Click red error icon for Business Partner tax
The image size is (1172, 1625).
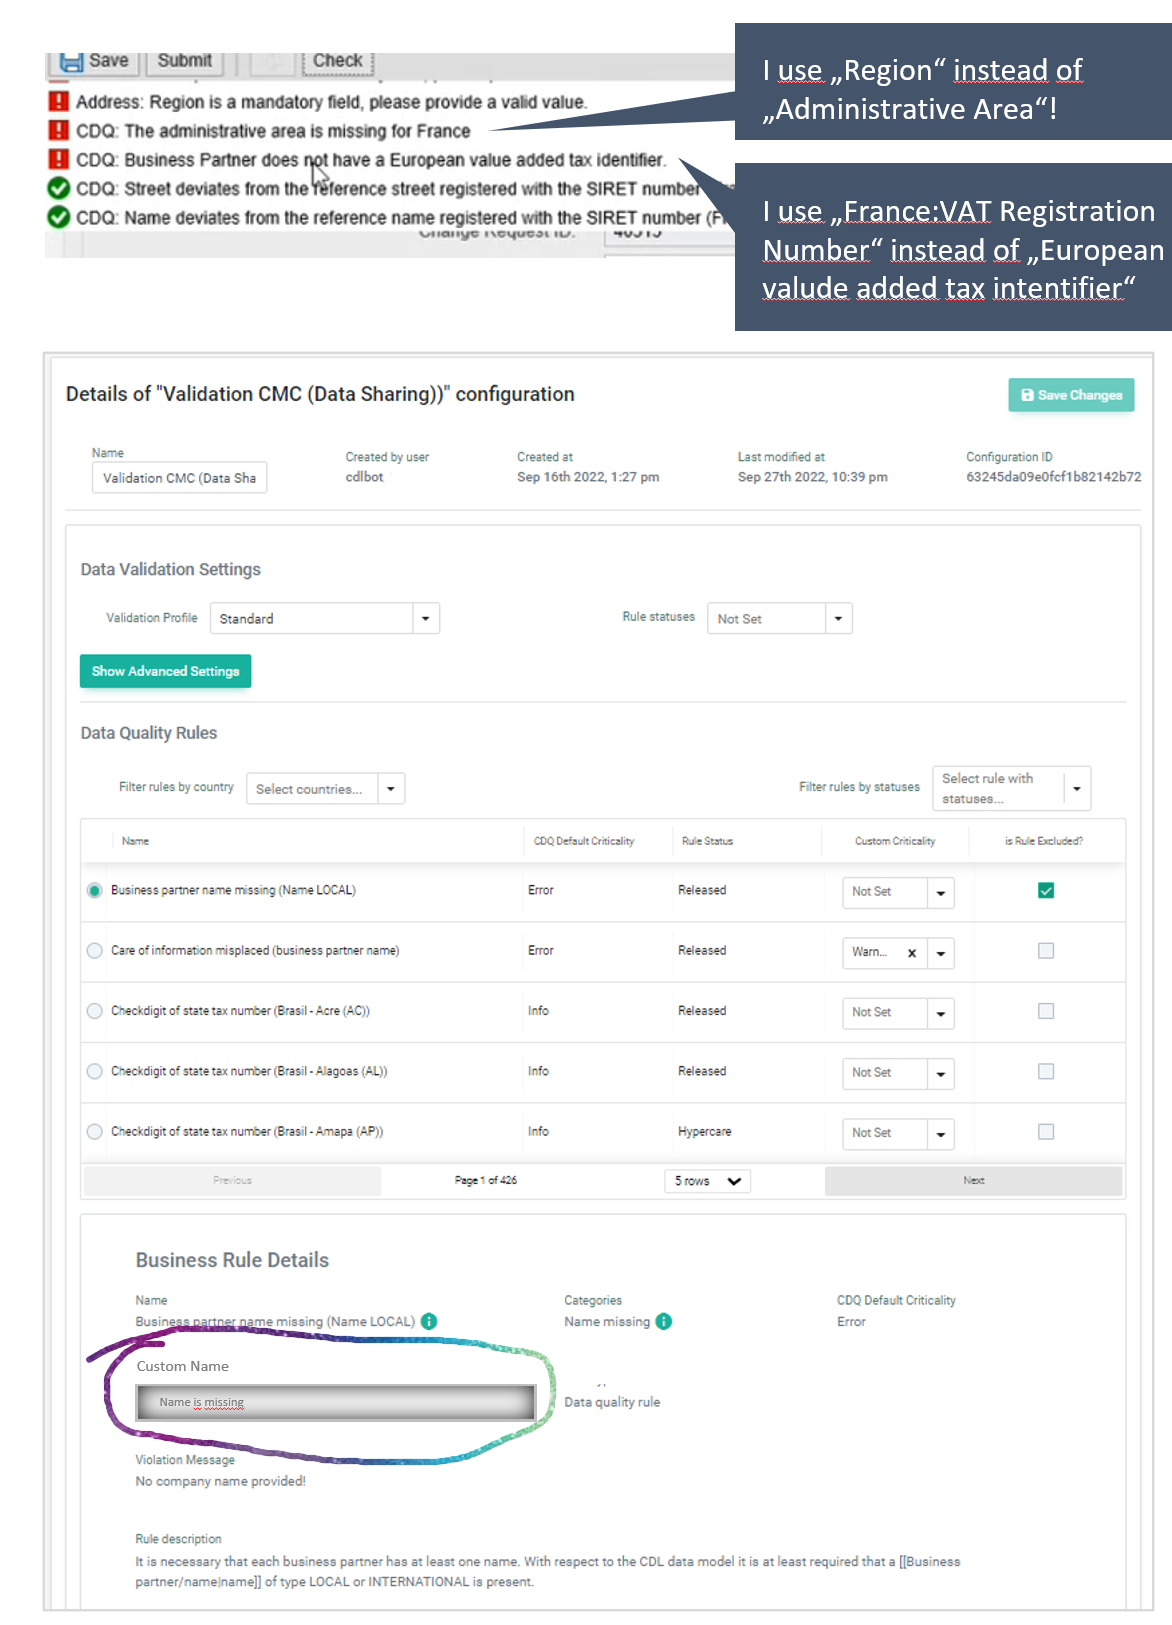(59, 160)
